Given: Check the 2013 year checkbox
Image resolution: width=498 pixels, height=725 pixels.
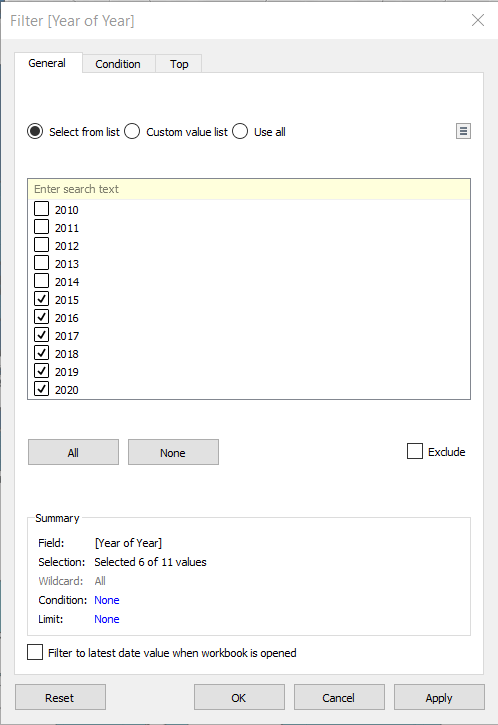Looking at the screenshot, I should pyautogui.click(x=42, y=263).
